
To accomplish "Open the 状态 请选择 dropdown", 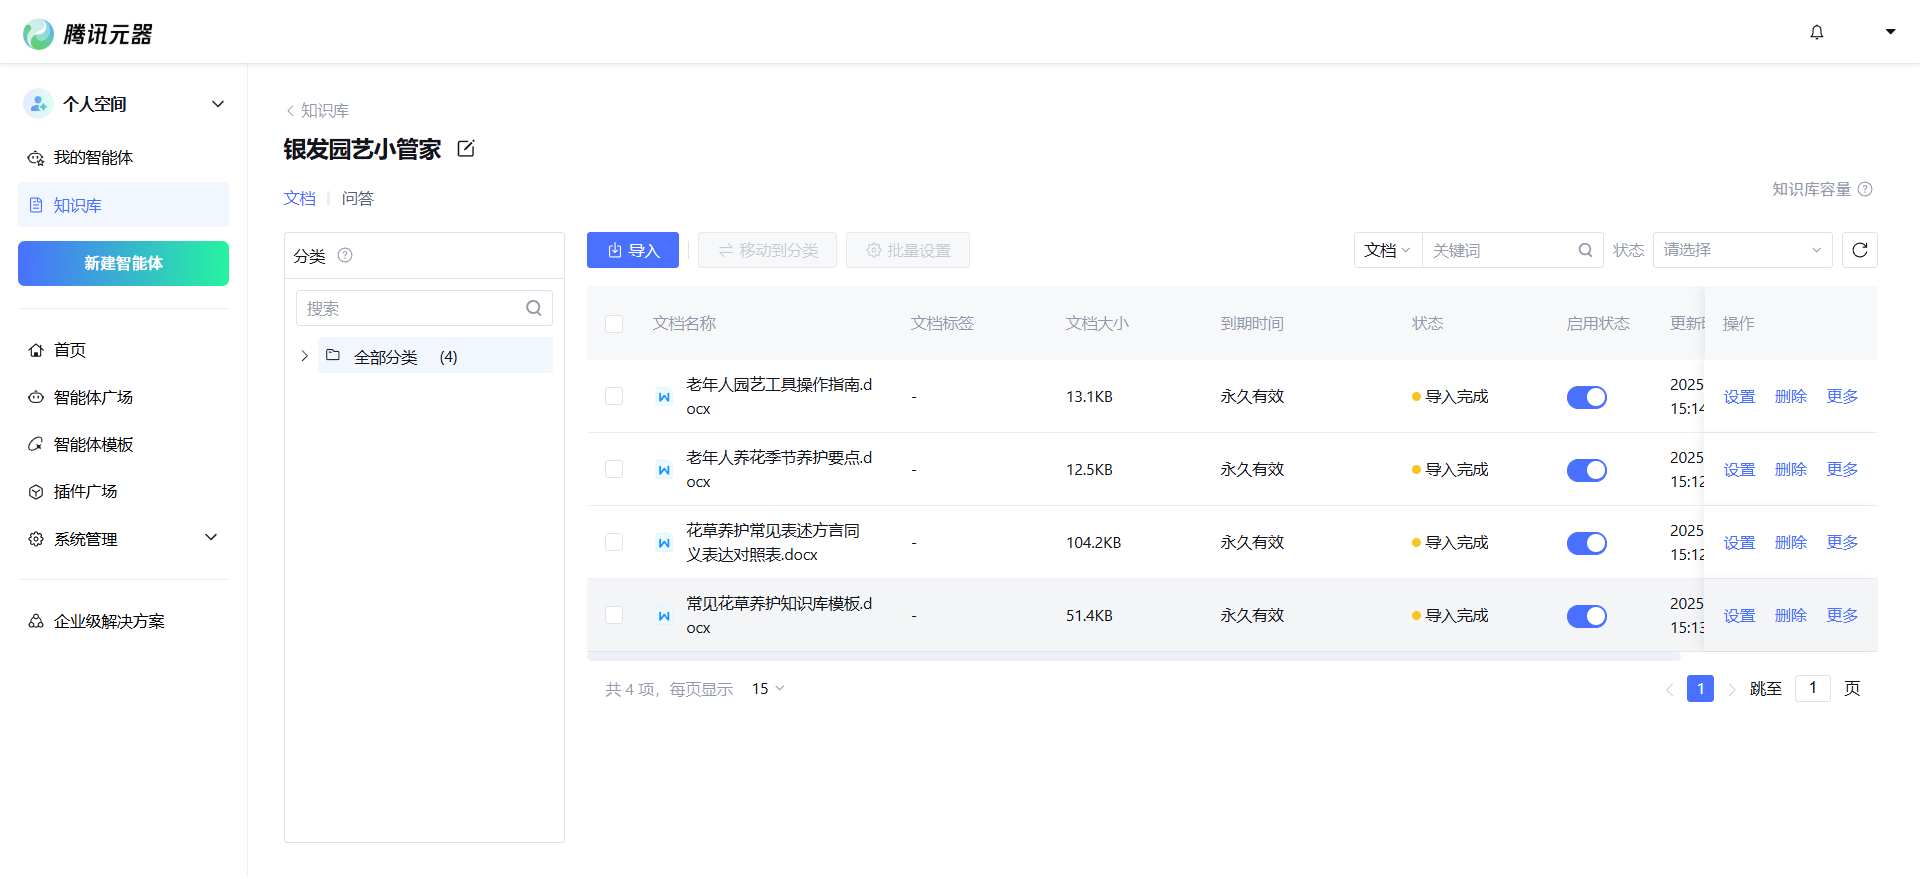I will (1741, 250).
